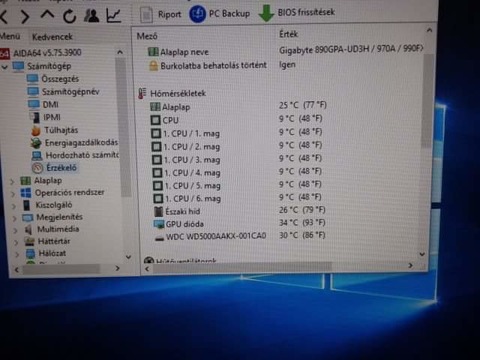The image size is (480, 360).
Task: Expand the Kiszolgáló tree node
Action: (x=14, y=206)
